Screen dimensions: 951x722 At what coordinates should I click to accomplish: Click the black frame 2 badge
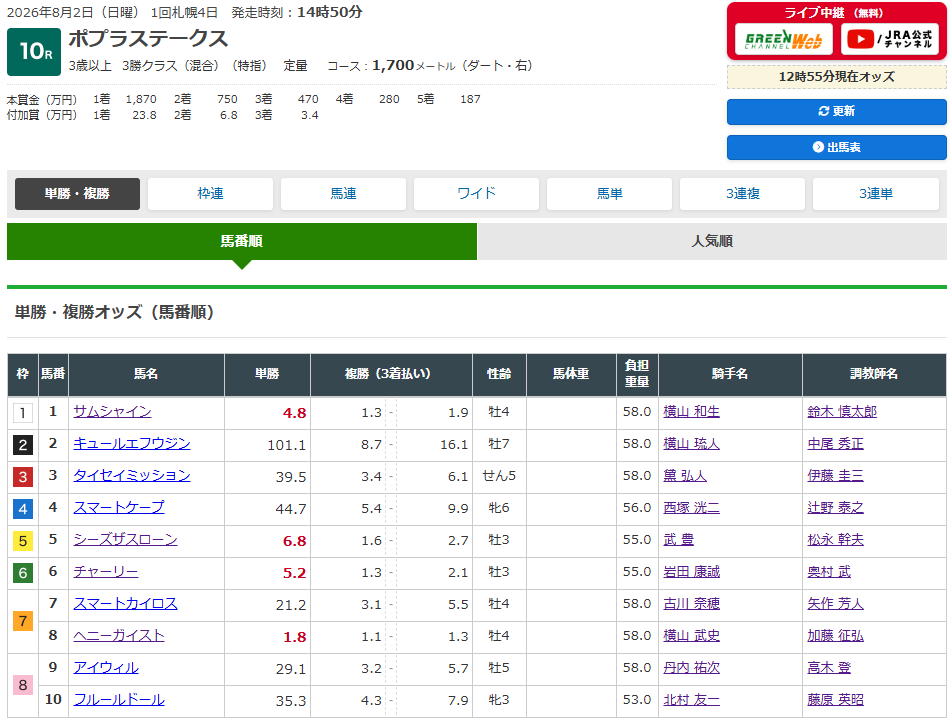point(22,445)
